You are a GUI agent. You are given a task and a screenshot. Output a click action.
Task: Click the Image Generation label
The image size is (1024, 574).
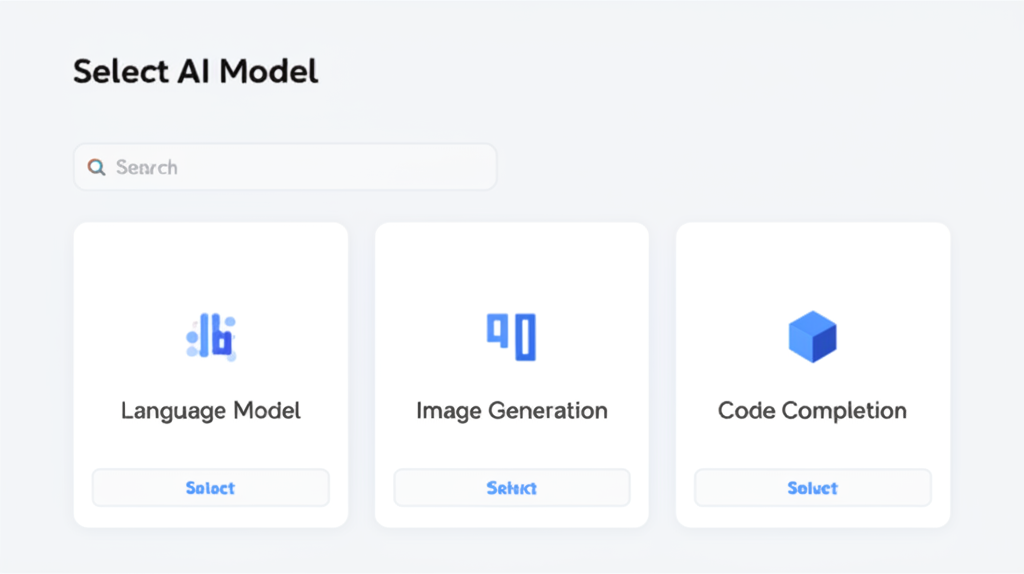(x=512, y=411)
